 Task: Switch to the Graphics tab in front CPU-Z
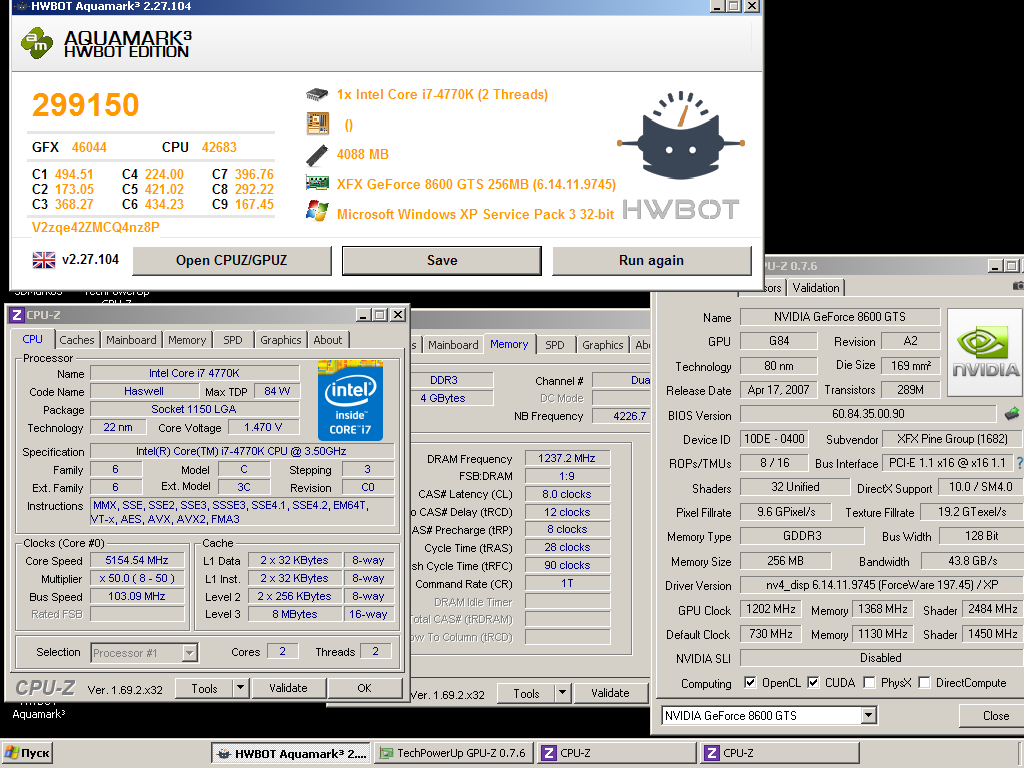tap(281, 340)
